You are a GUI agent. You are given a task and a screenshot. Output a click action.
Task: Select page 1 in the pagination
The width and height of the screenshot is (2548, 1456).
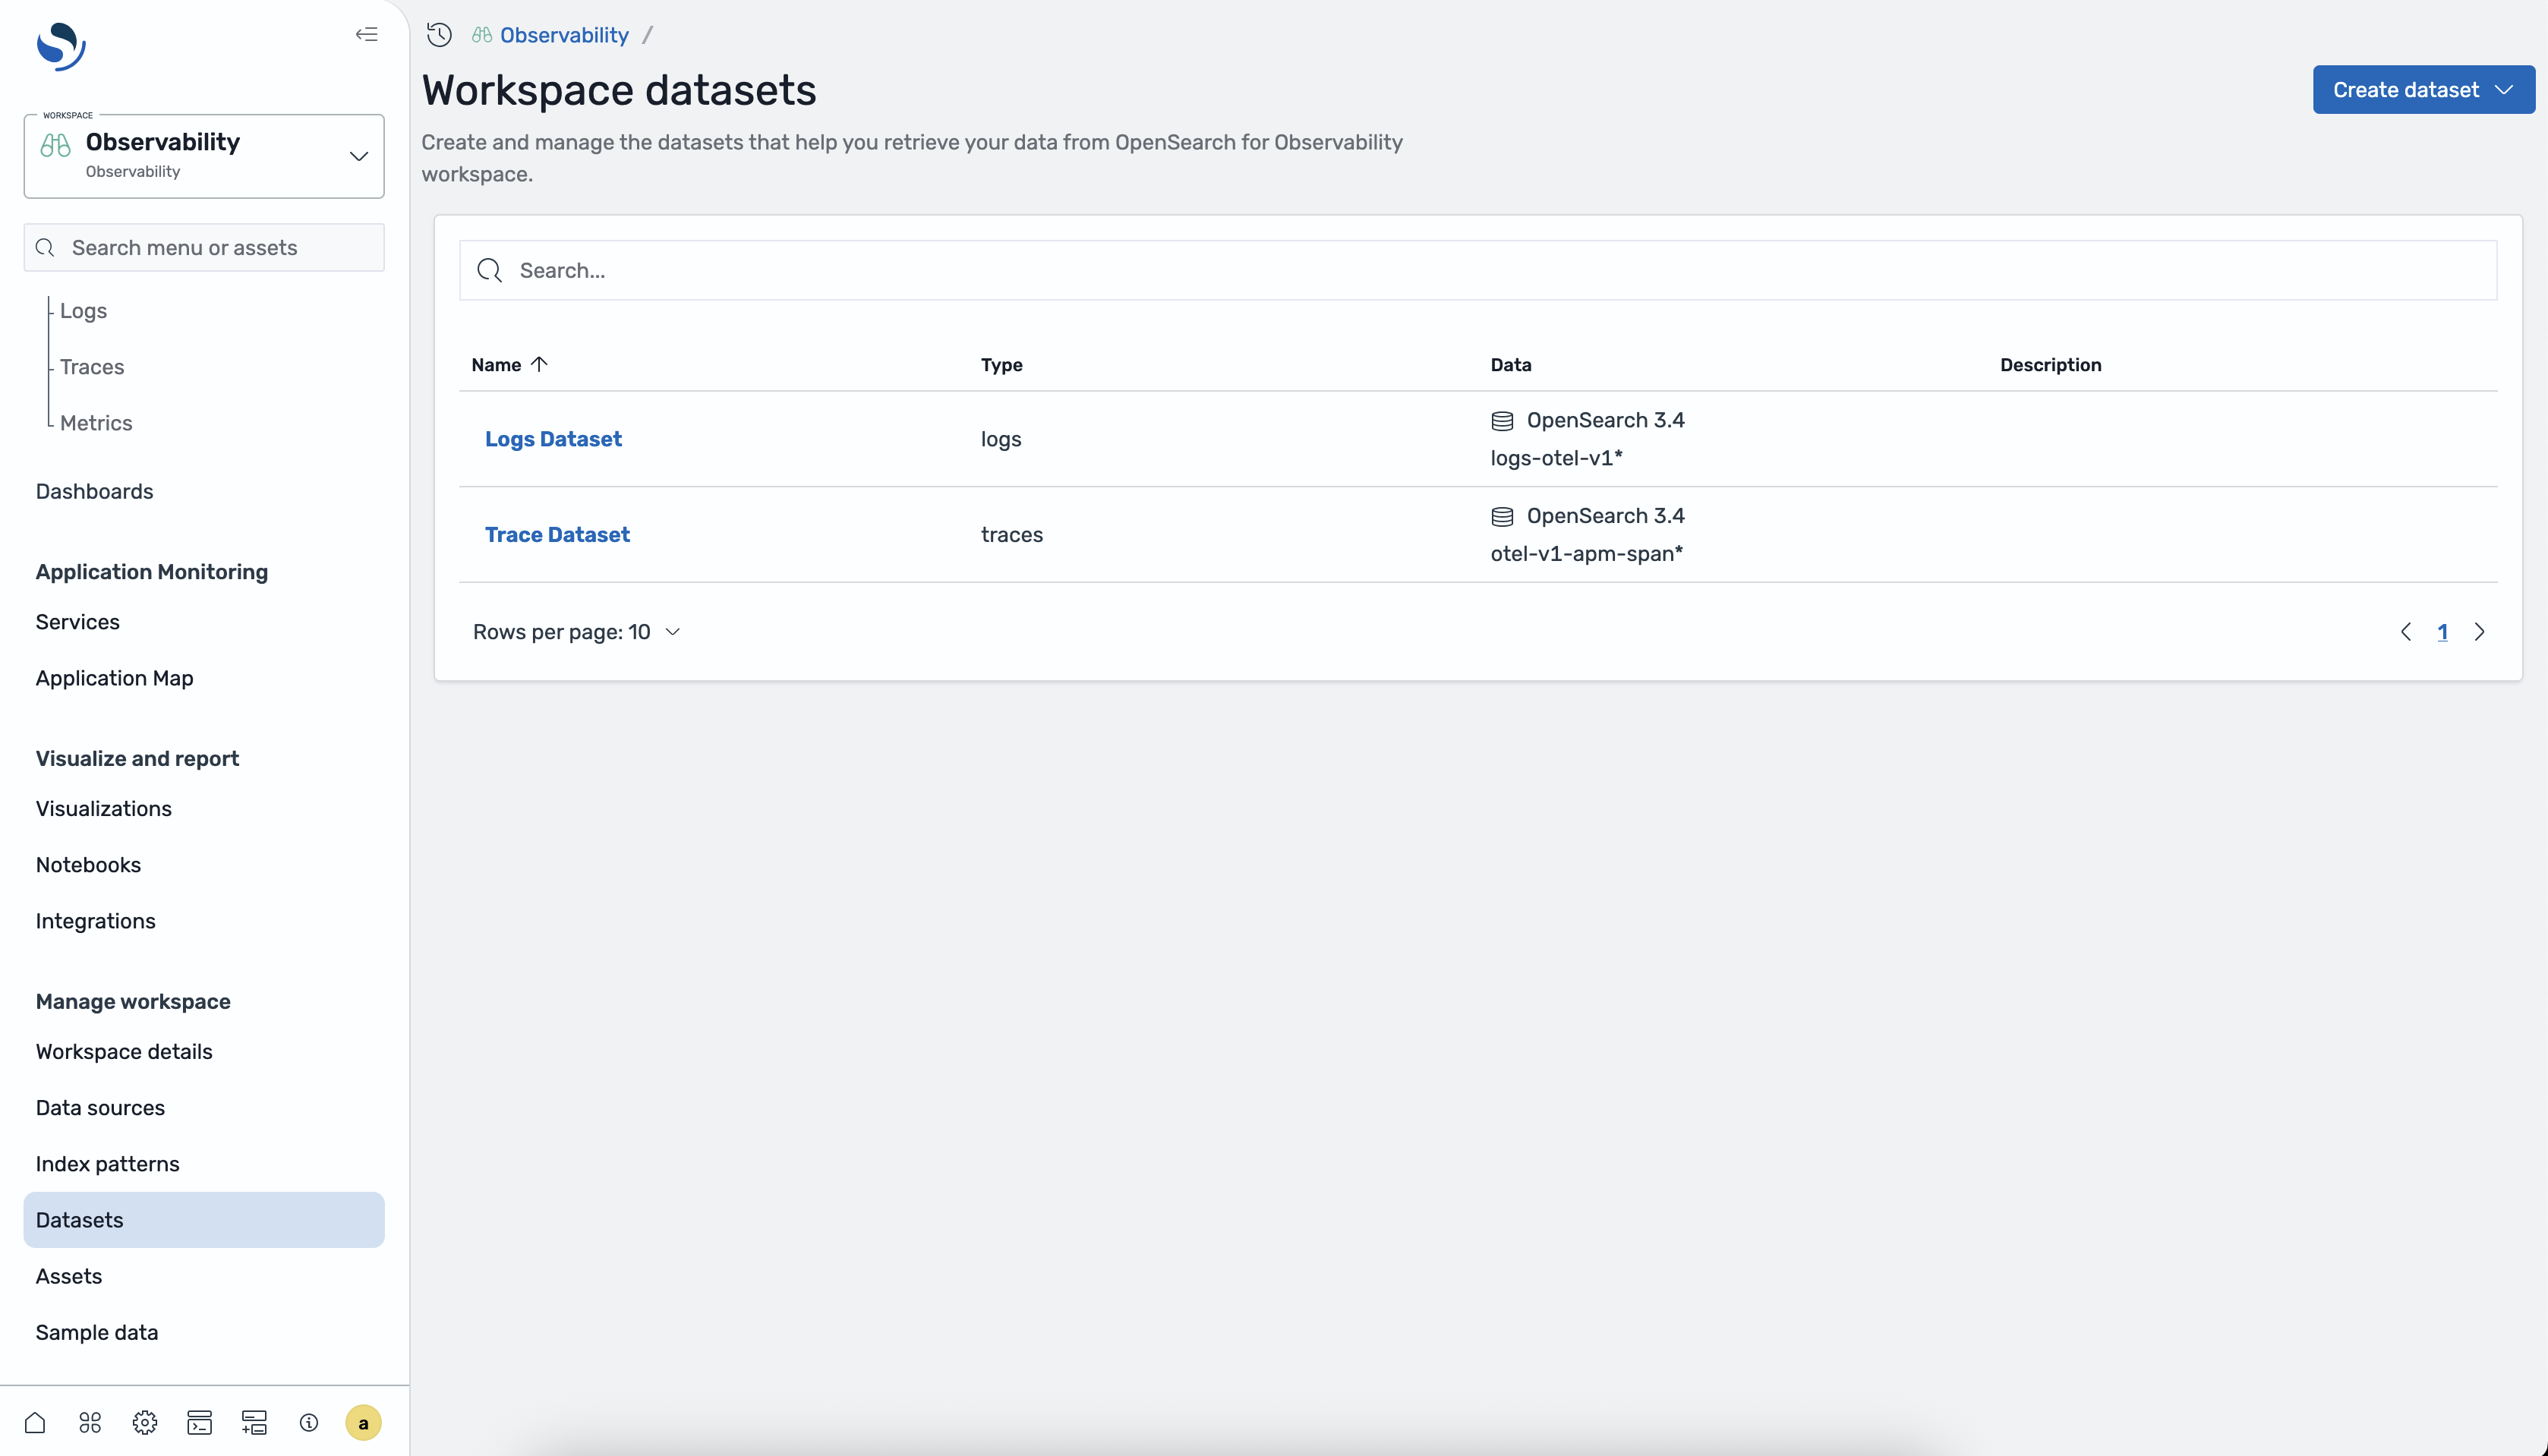(2443, 631)
